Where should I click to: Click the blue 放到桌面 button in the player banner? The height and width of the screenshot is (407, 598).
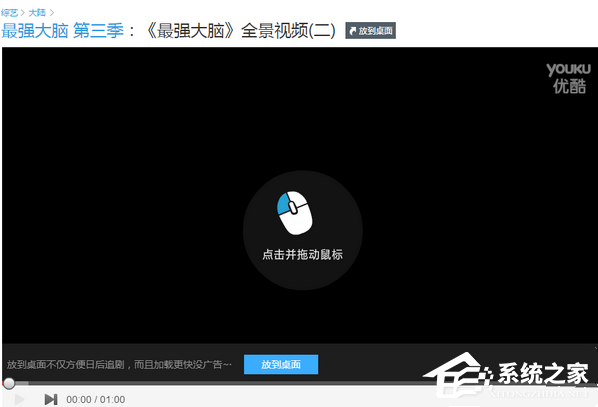(x=281, y=364)
